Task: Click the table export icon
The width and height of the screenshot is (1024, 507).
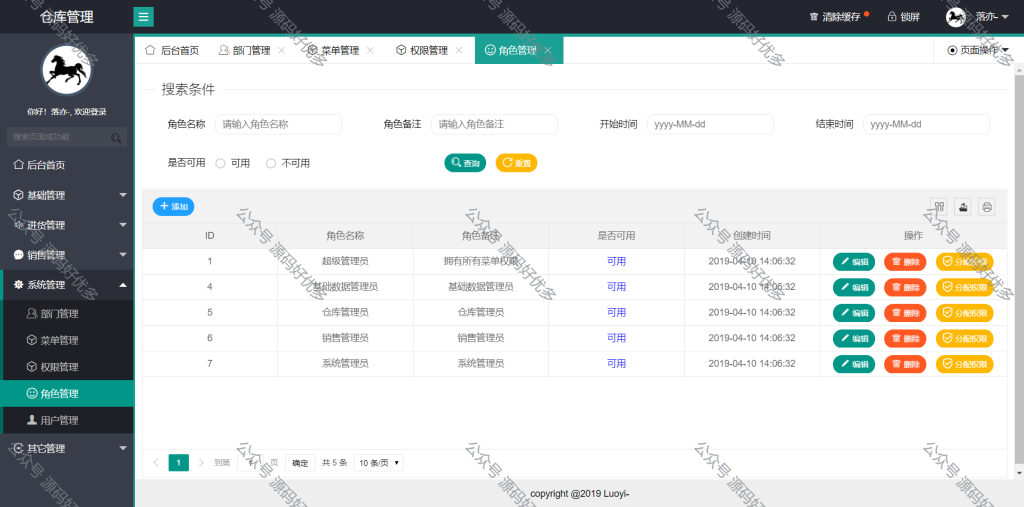Action: (963, 207)
